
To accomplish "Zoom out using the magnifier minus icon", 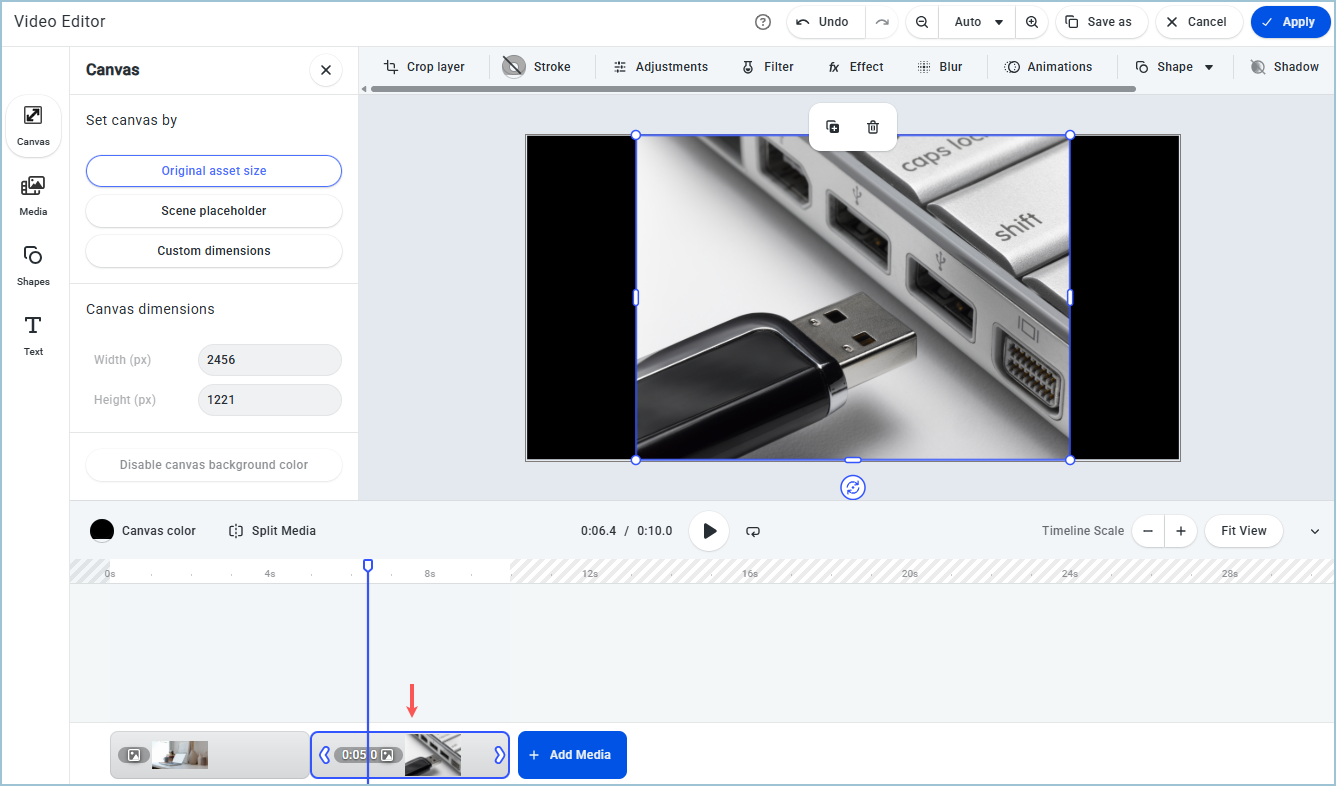I will tap(922, 22).
